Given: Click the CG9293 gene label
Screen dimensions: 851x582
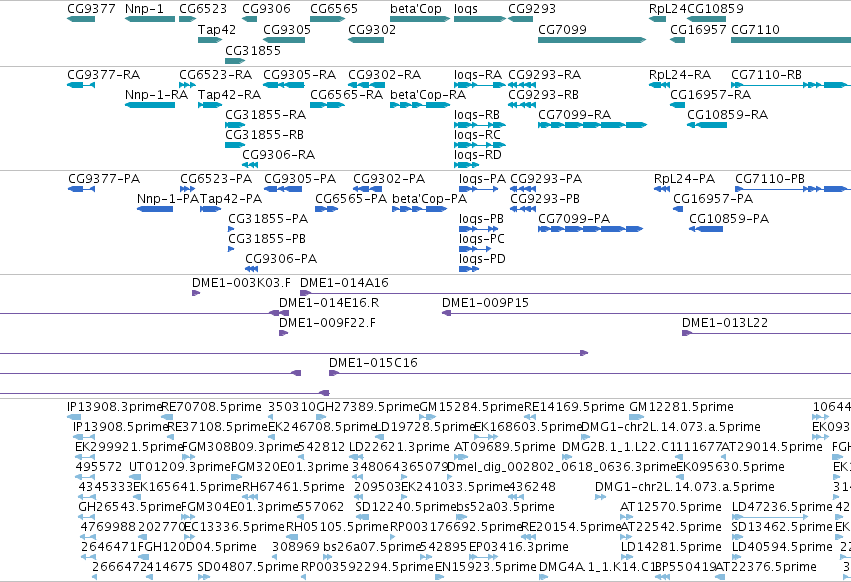Looking at the screenshot, I should pos(532,9).
